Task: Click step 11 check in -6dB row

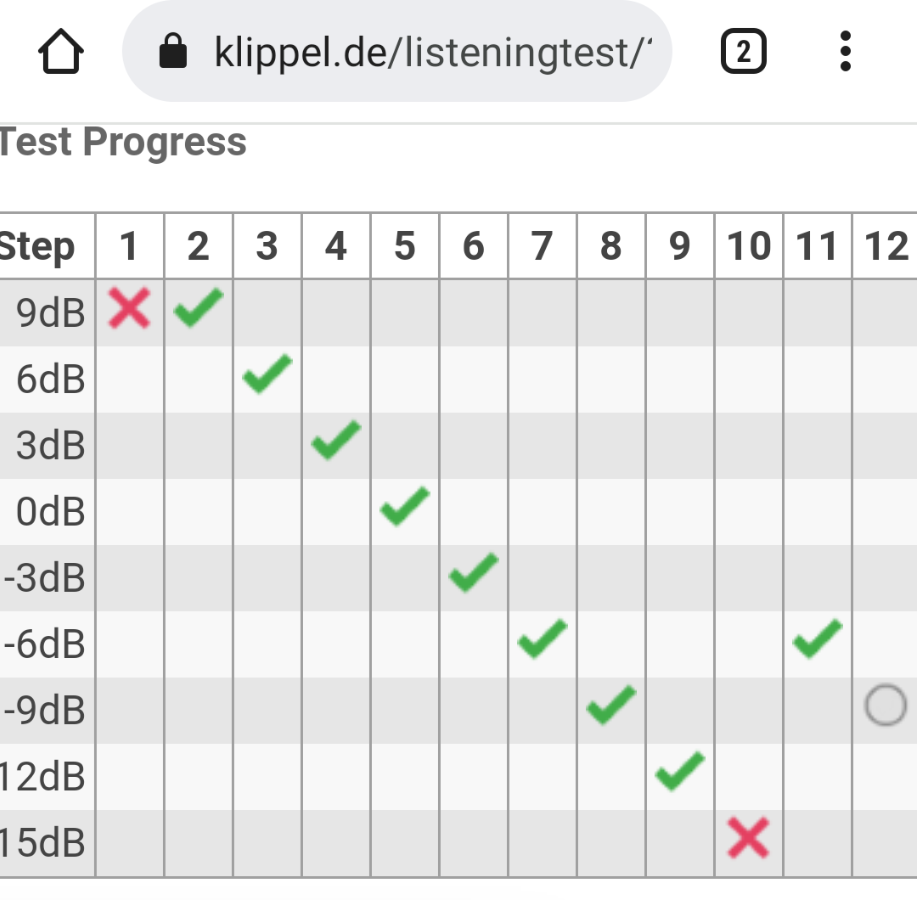Action: (818, 639)
